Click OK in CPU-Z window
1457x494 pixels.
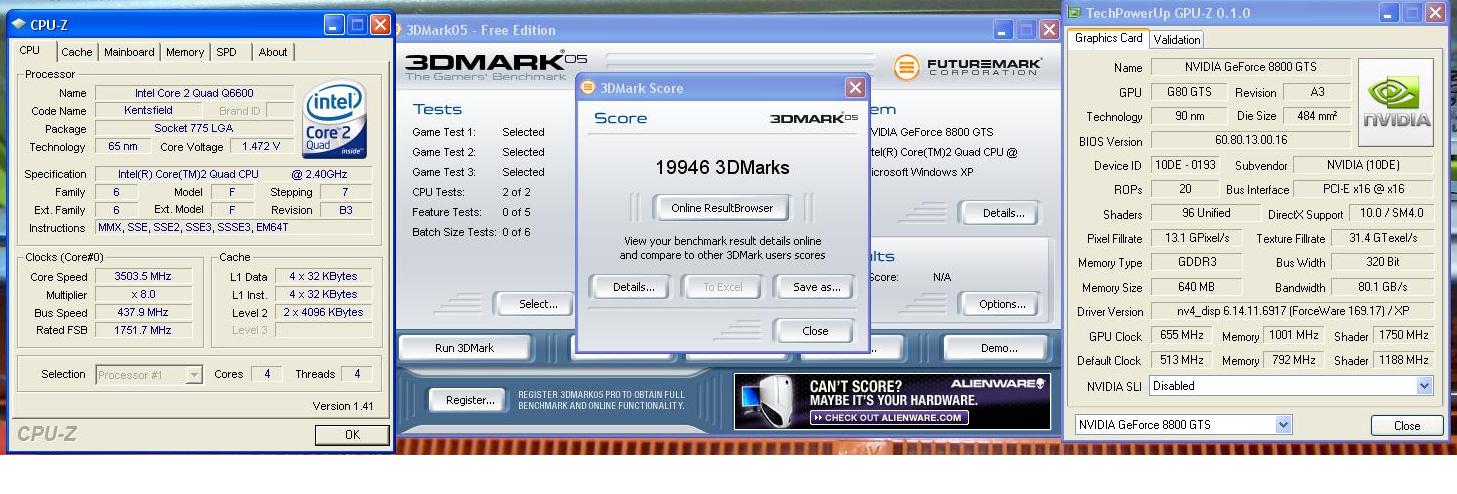(352, 435)
